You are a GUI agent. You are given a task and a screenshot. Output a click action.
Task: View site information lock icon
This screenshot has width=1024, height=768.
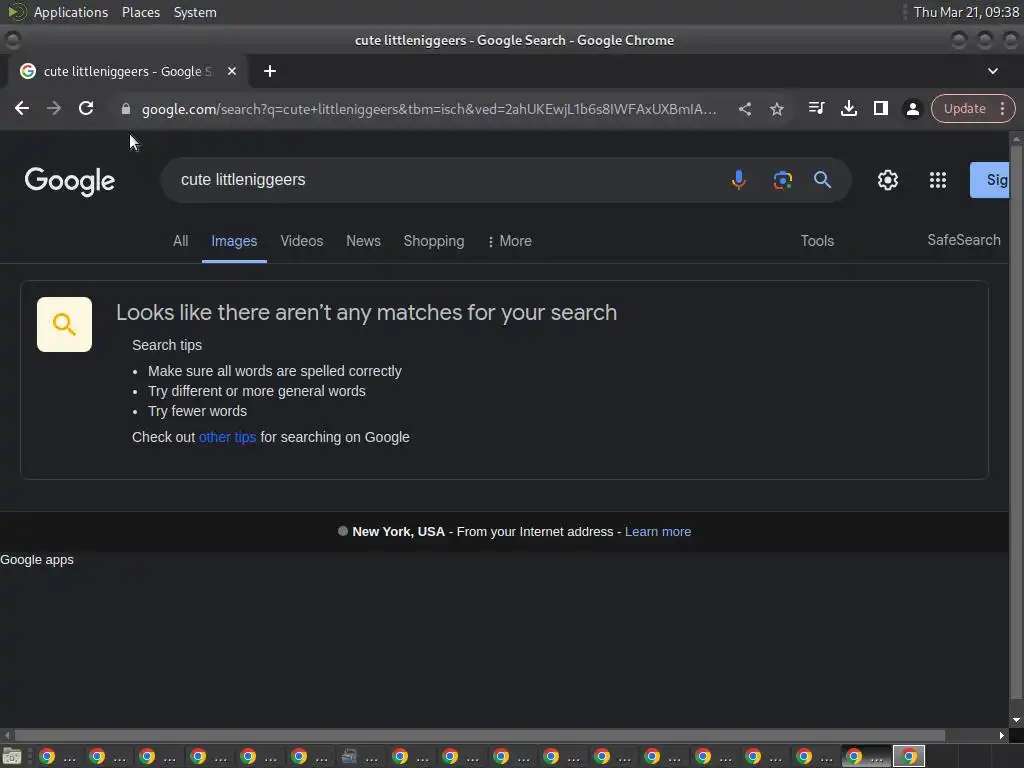click(126, 109)
